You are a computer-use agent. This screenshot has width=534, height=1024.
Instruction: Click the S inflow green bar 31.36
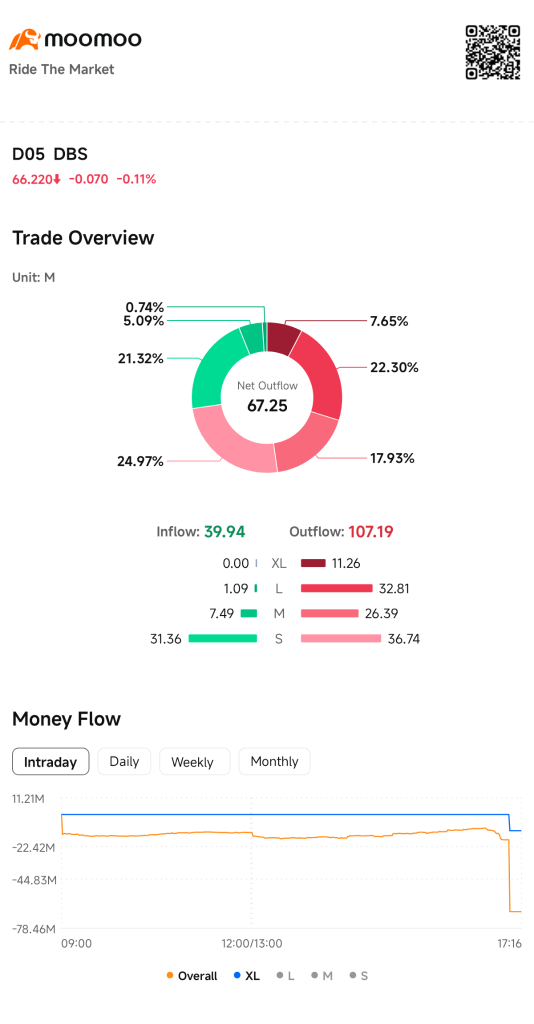click(x=223, y=638)
